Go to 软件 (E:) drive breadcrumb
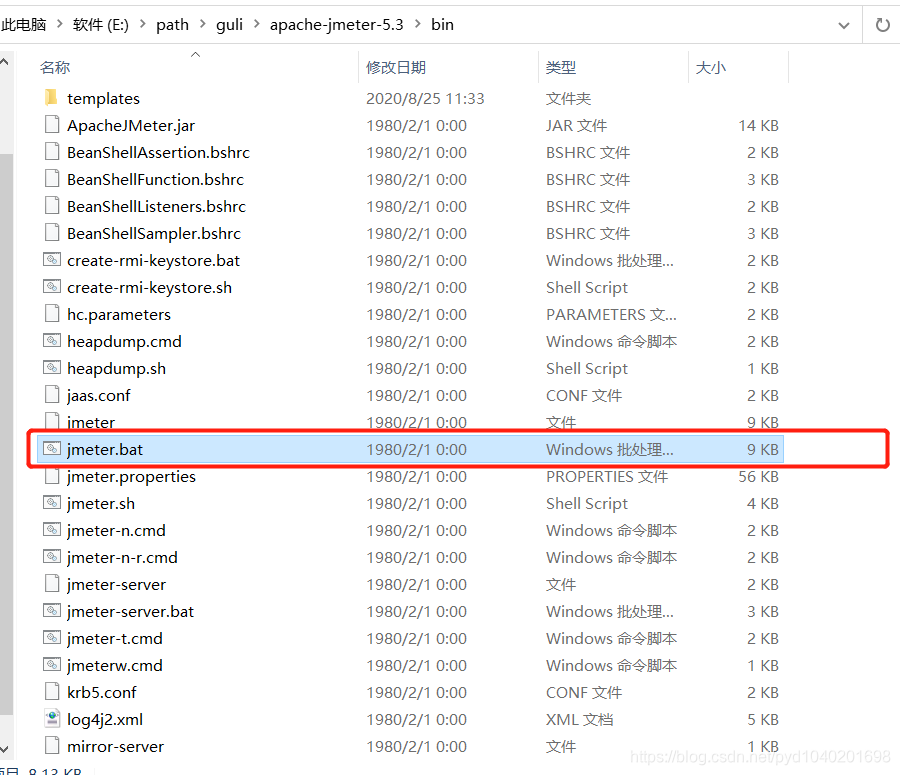900x775 pixels. tap(100, 25)
